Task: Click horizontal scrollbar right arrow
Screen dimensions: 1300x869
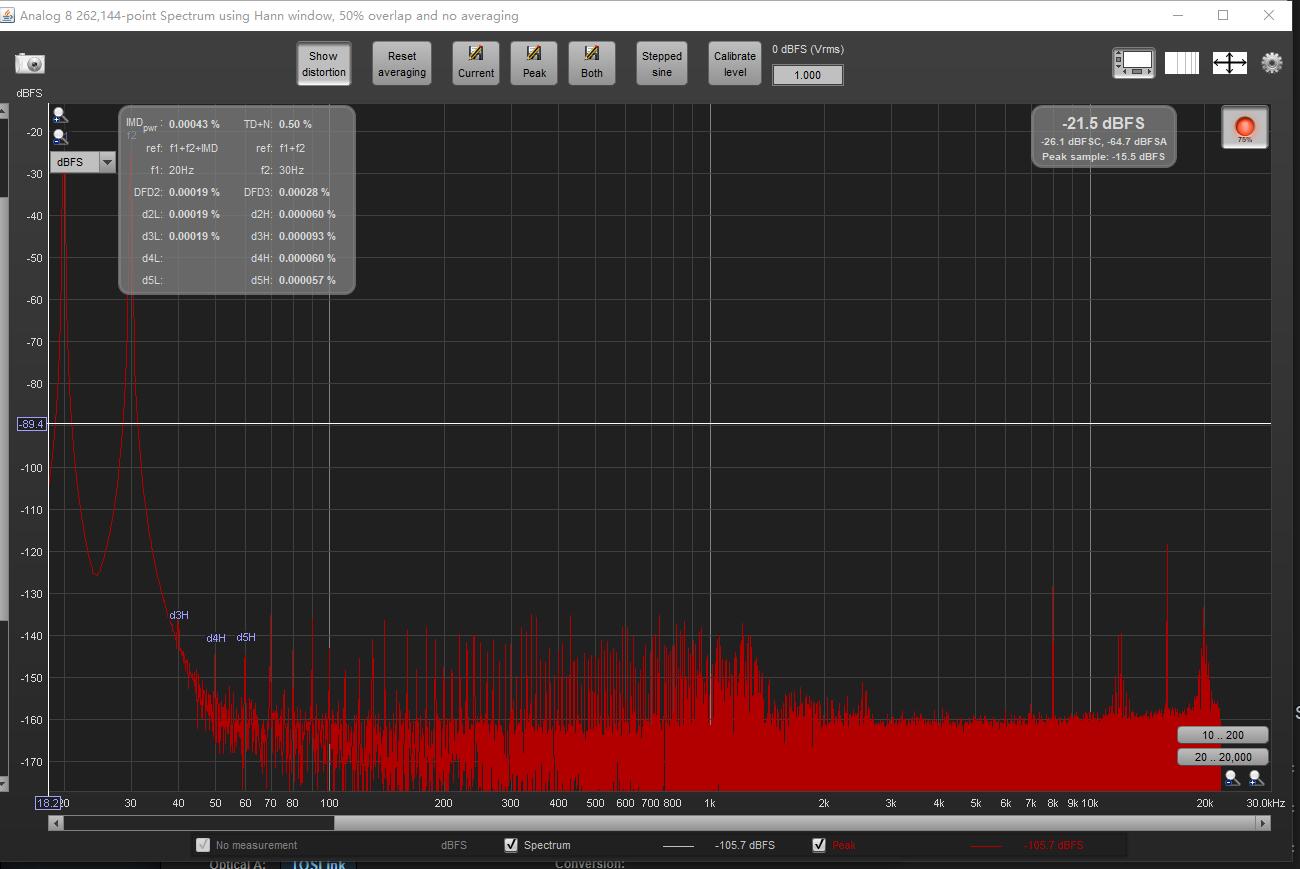Action: (1264, 823)
